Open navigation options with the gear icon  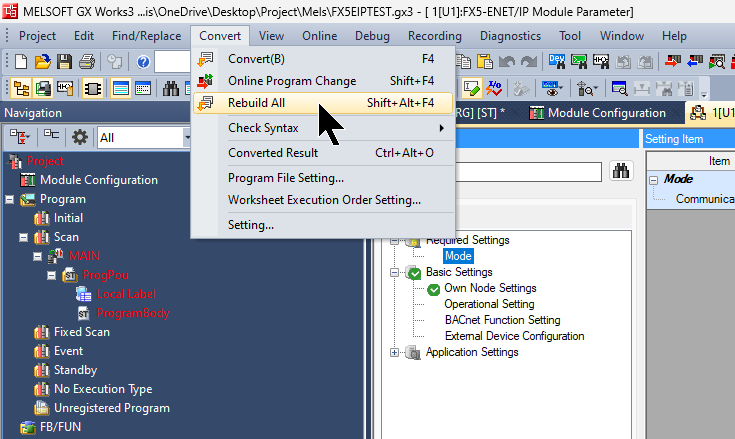tap(80, 137)
